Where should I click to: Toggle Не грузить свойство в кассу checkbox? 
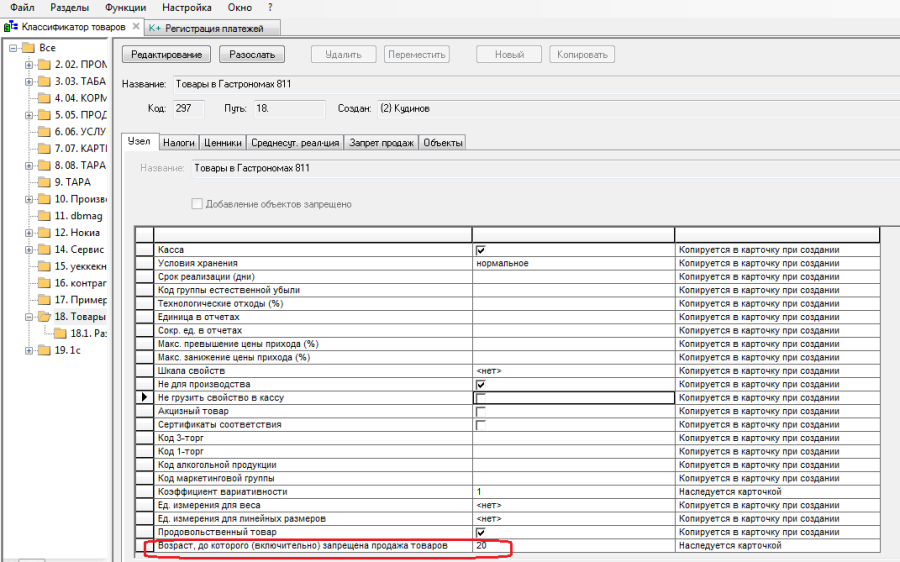(x=481, y=398)
